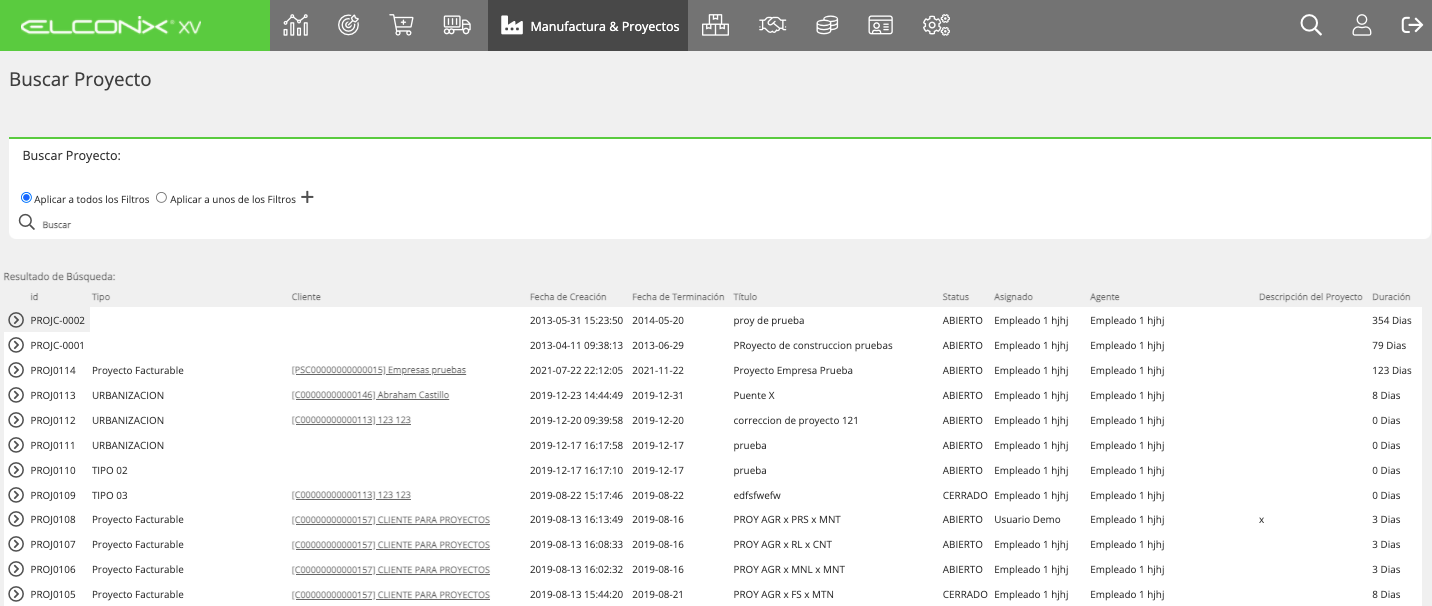Expand project row PROJC-0002

click(x=16, y=320)
